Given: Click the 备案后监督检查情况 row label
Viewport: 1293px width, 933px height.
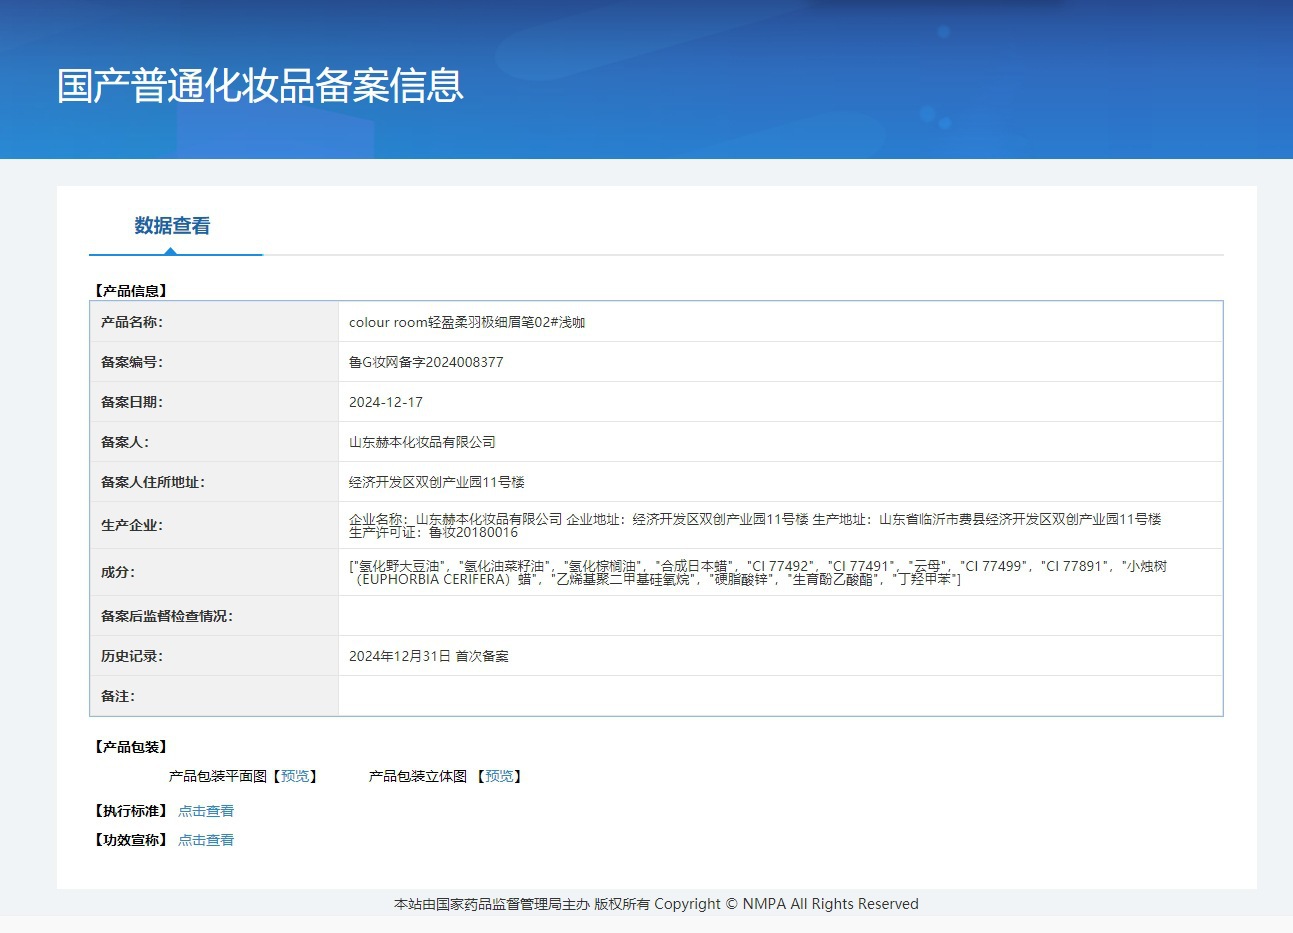Looking at the screenshot, I should coord(167,616).
